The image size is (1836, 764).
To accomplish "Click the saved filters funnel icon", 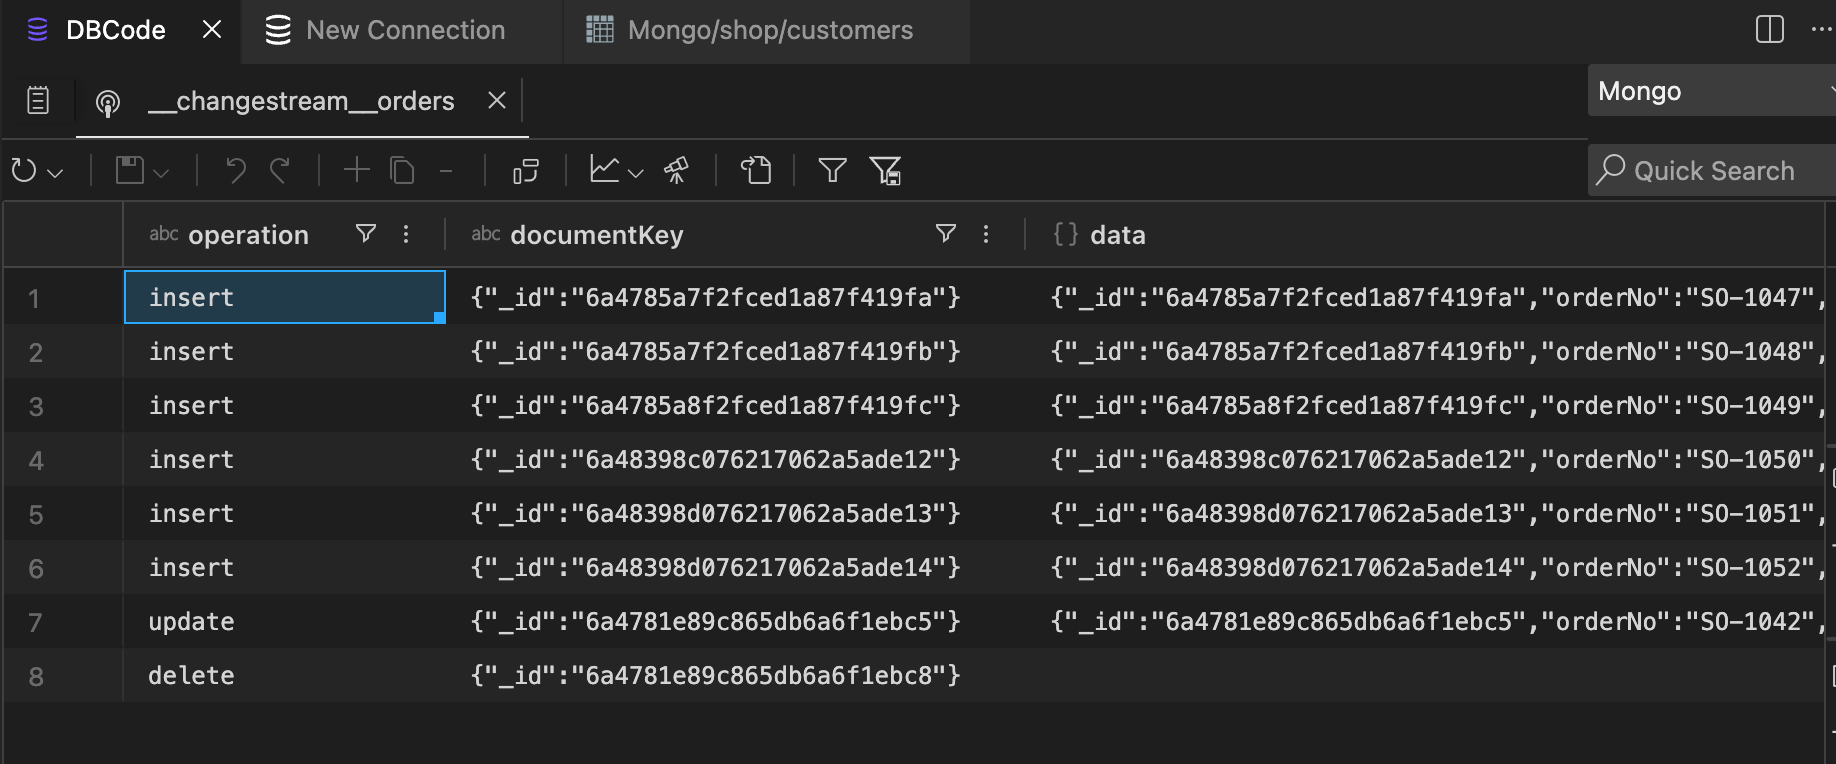I will tap(885, 171).
